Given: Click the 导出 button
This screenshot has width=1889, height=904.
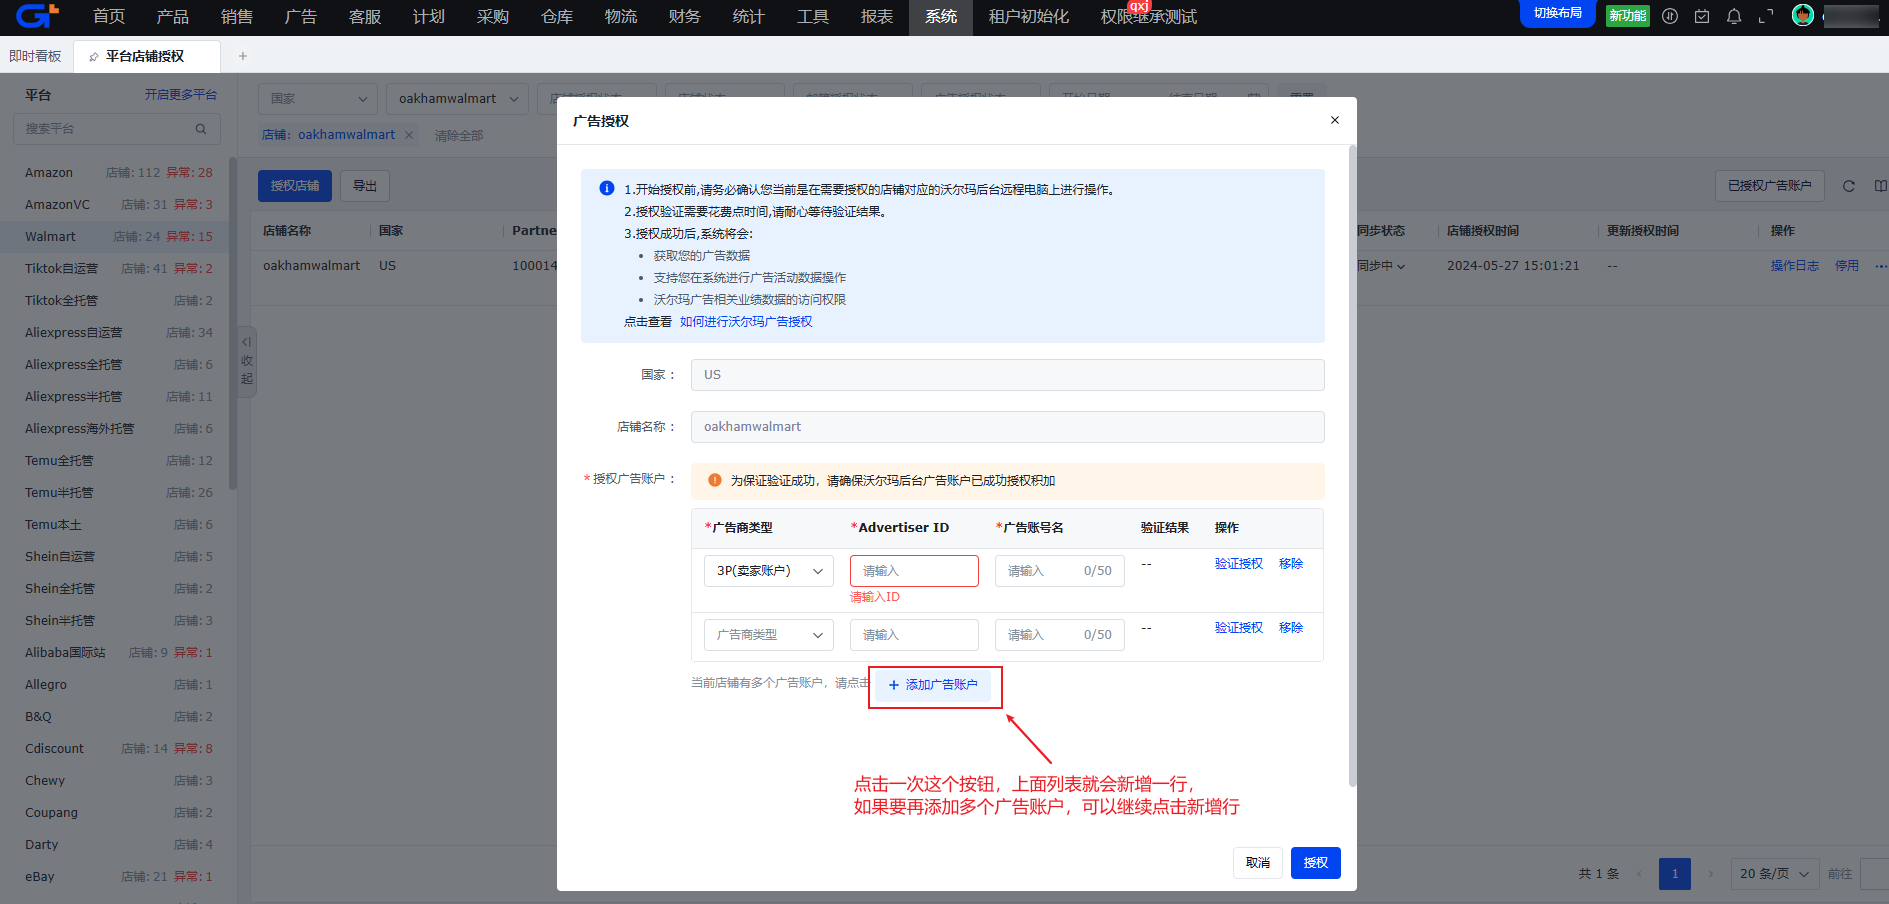Looking at the screenshot, I should (x=365, y=186).
